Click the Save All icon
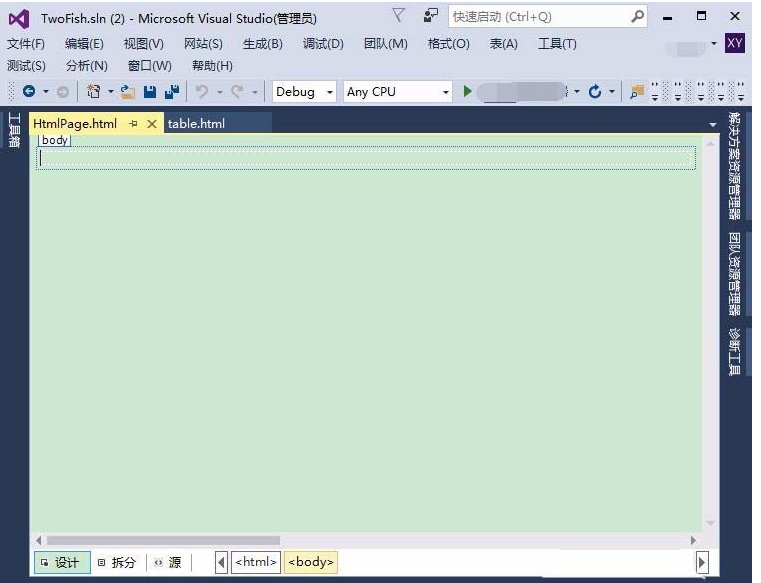The image size is (761, 583). pos(172,92)
